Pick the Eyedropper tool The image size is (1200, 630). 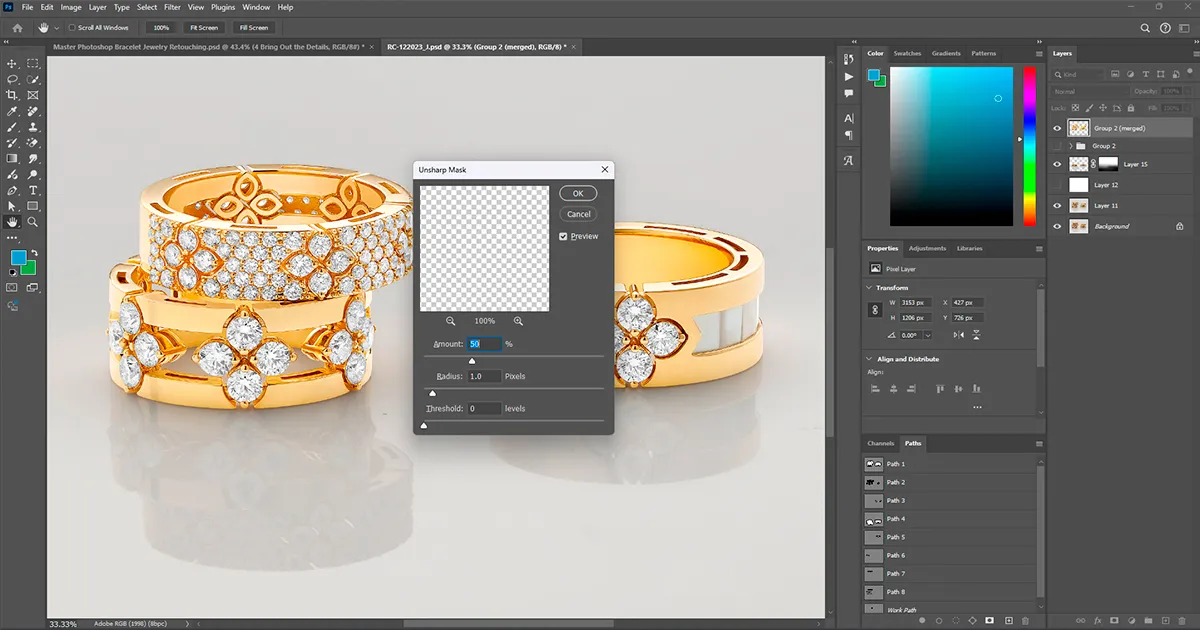[12, 111]
